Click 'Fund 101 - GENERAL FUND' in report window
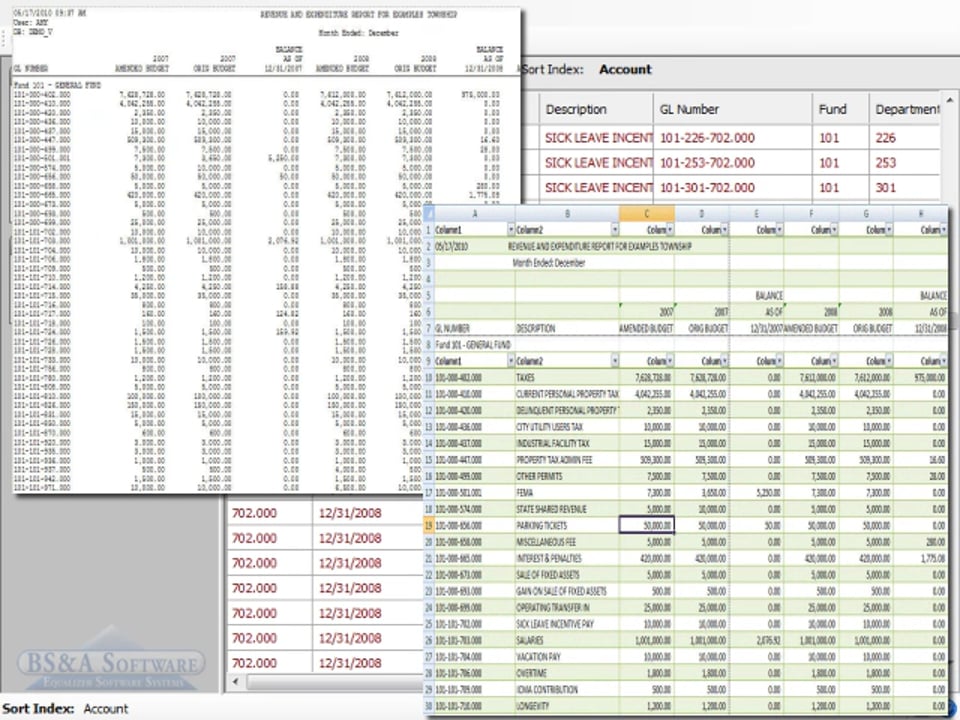This screenshot has height=720, width=960. 57,85
